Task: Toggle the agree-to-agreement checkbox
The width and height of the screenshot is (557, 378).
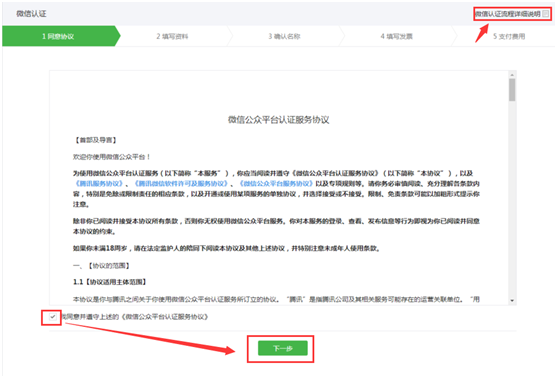Action: point(53,317)
